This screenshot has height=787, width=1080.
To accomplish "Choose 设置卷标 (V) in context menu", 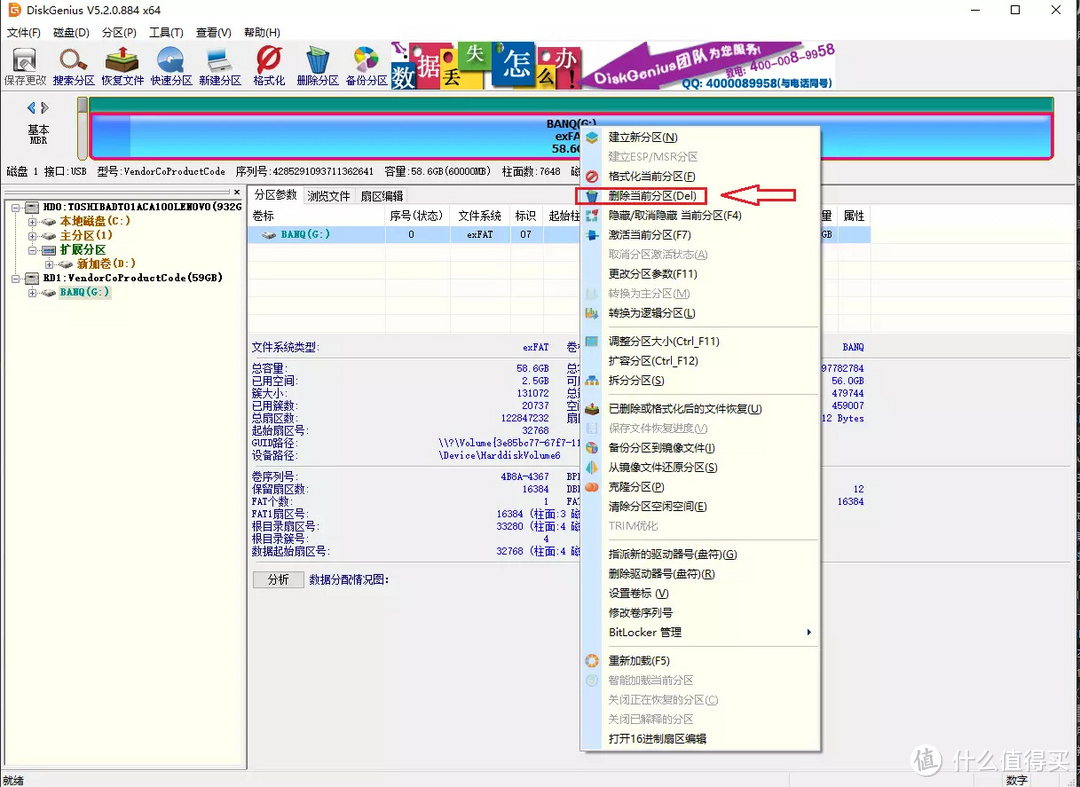I will point(700,593).
